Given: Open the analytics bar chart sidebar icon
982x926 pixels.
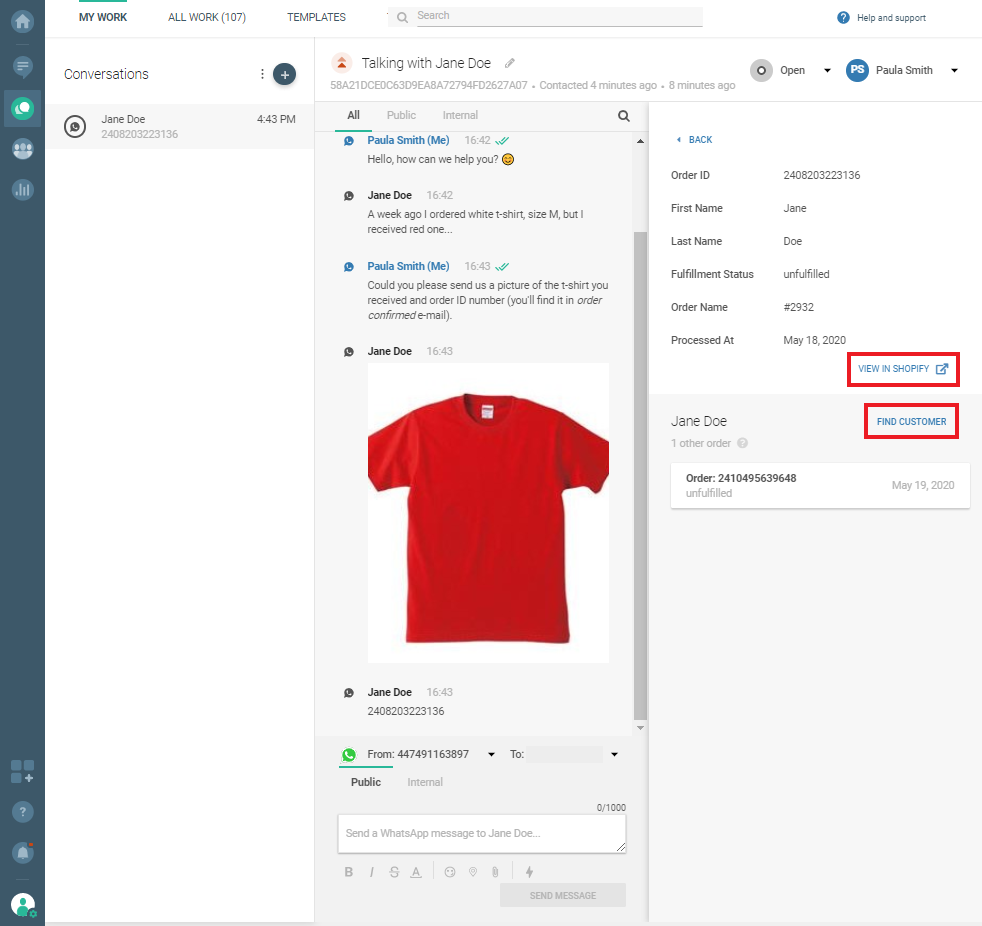Looking at the screenshot, I should point(22,189).
